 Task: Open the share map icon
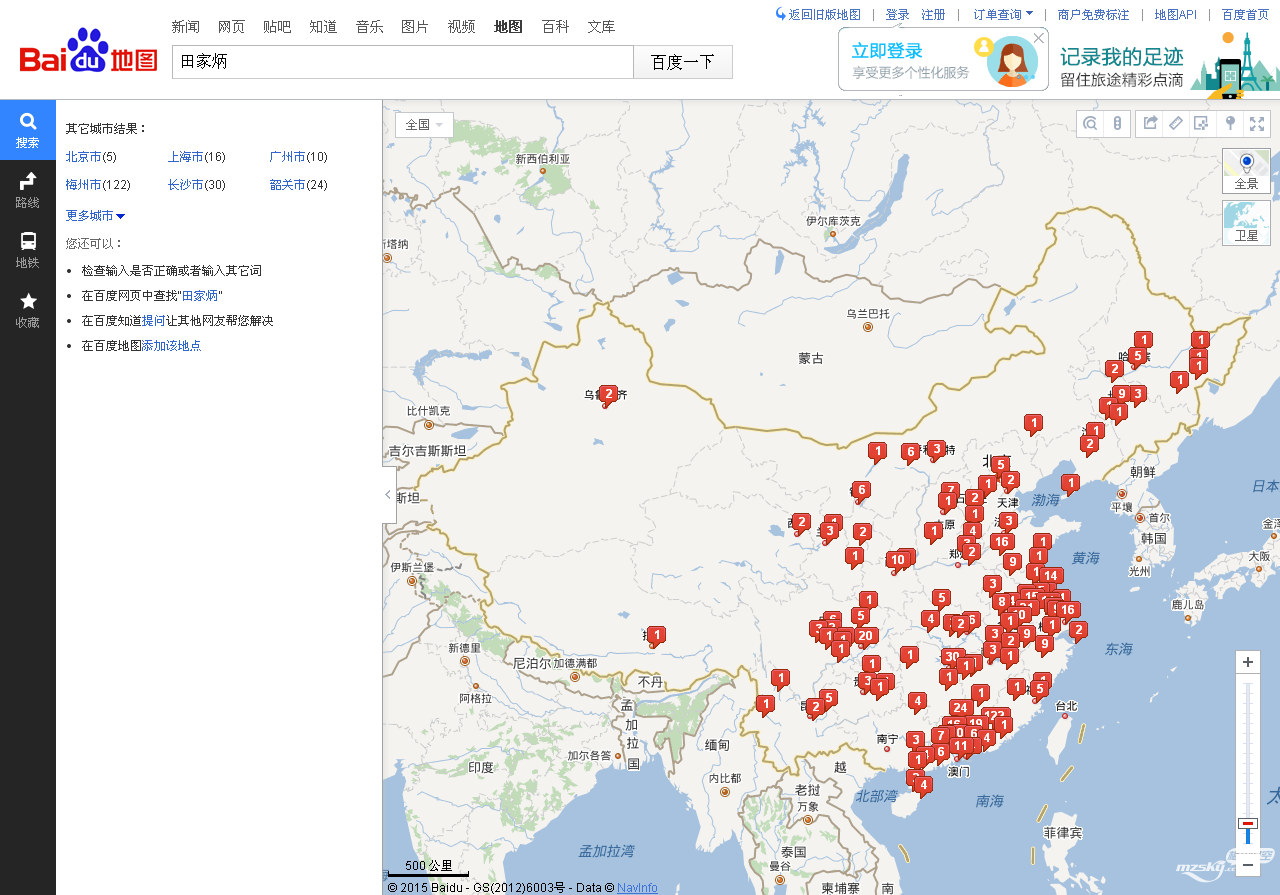[x=1150, y=124]
